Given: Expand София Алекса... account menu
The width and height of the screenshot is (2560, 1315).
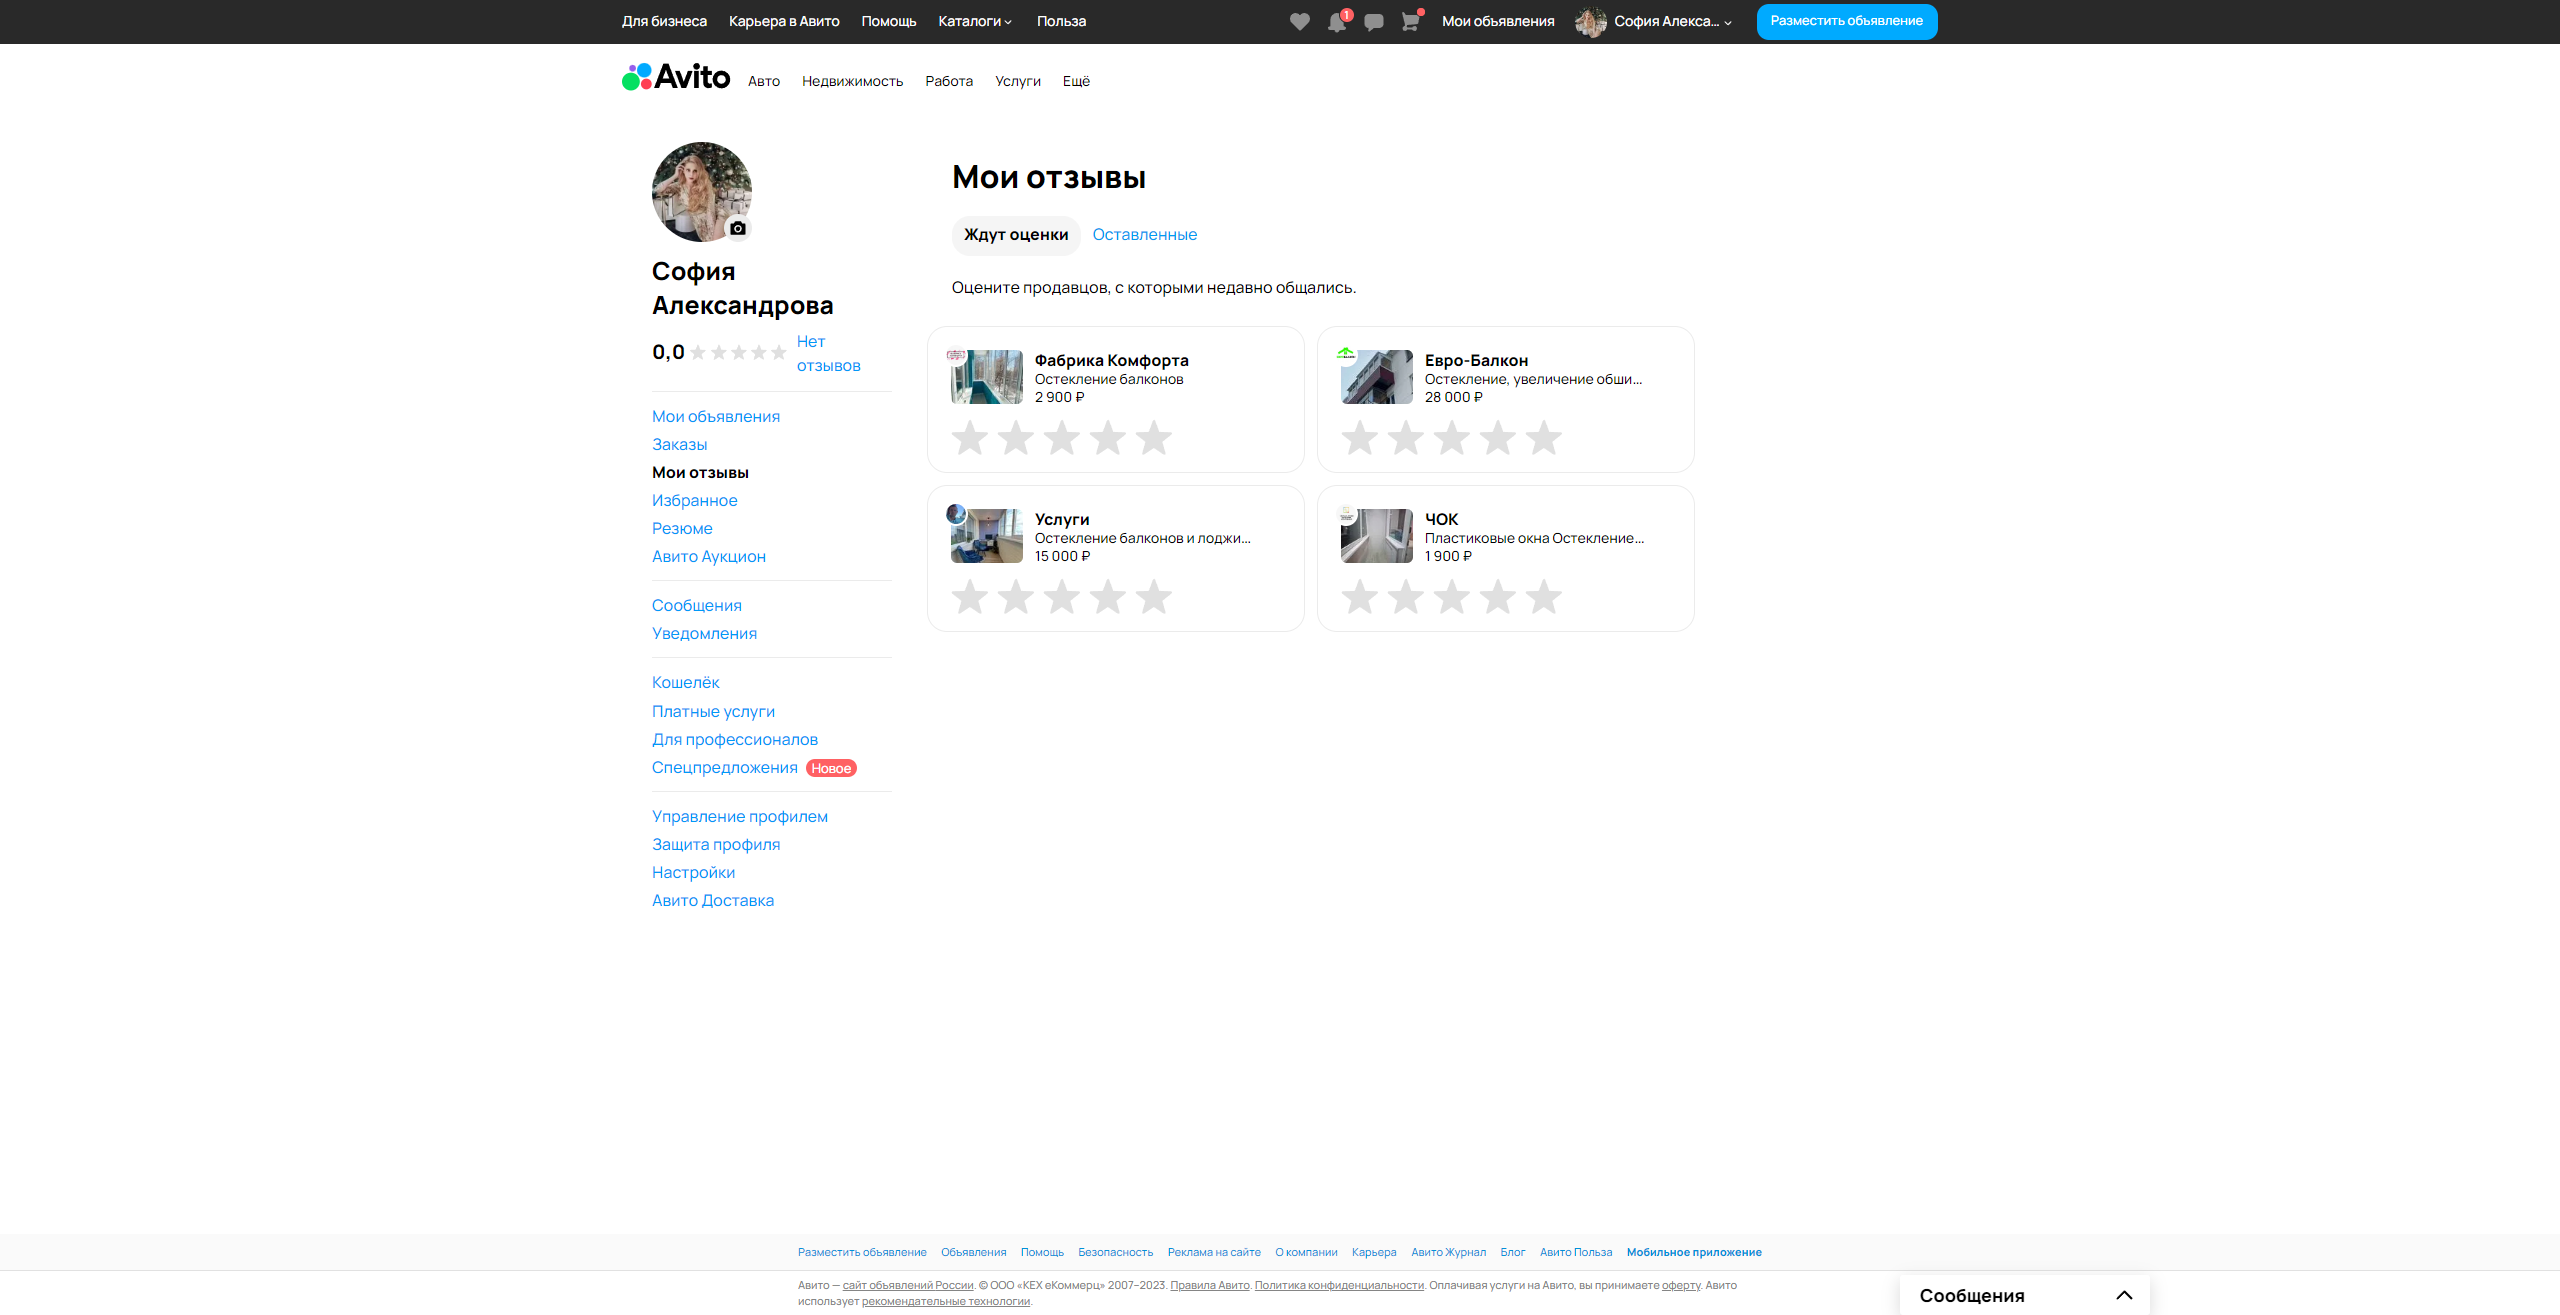Looking at the screenshot, I should [1673, 21].
